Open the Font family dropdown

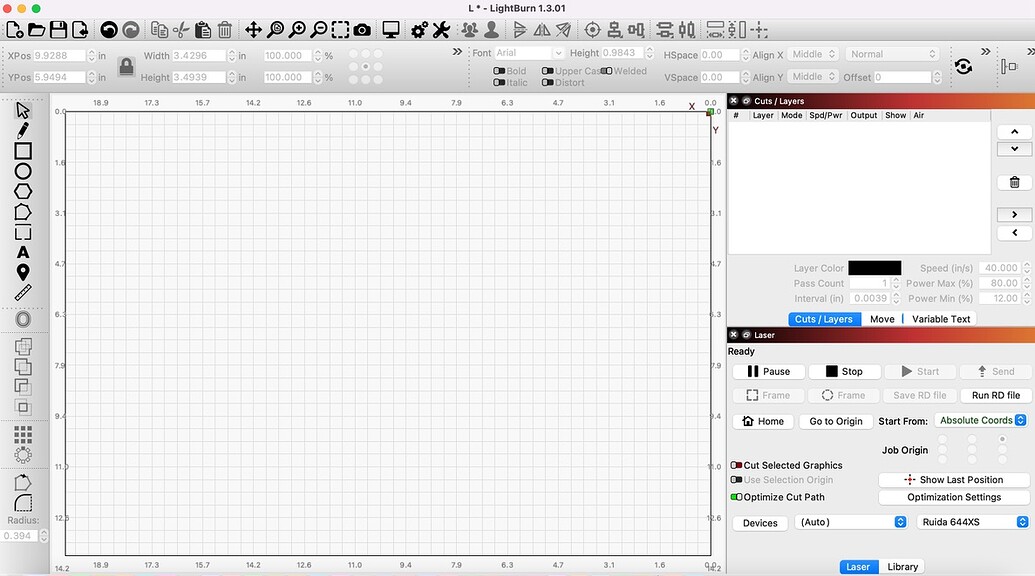coord(528,53)
